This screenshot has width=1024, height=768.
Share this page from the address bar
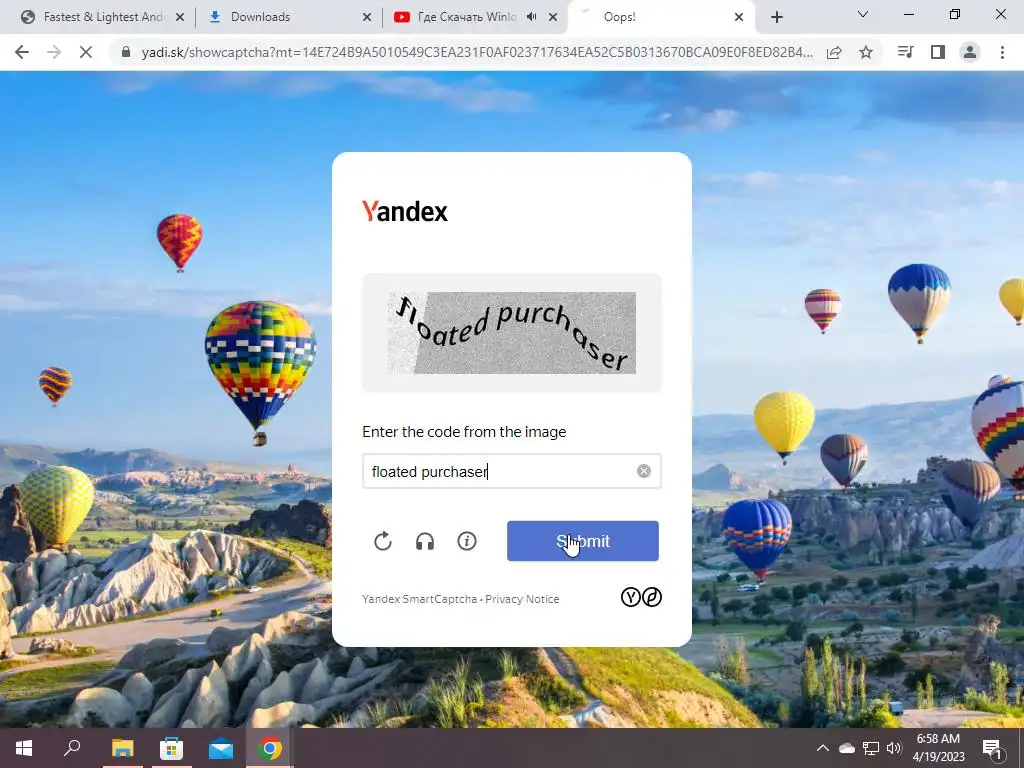[x=834, y=52]
